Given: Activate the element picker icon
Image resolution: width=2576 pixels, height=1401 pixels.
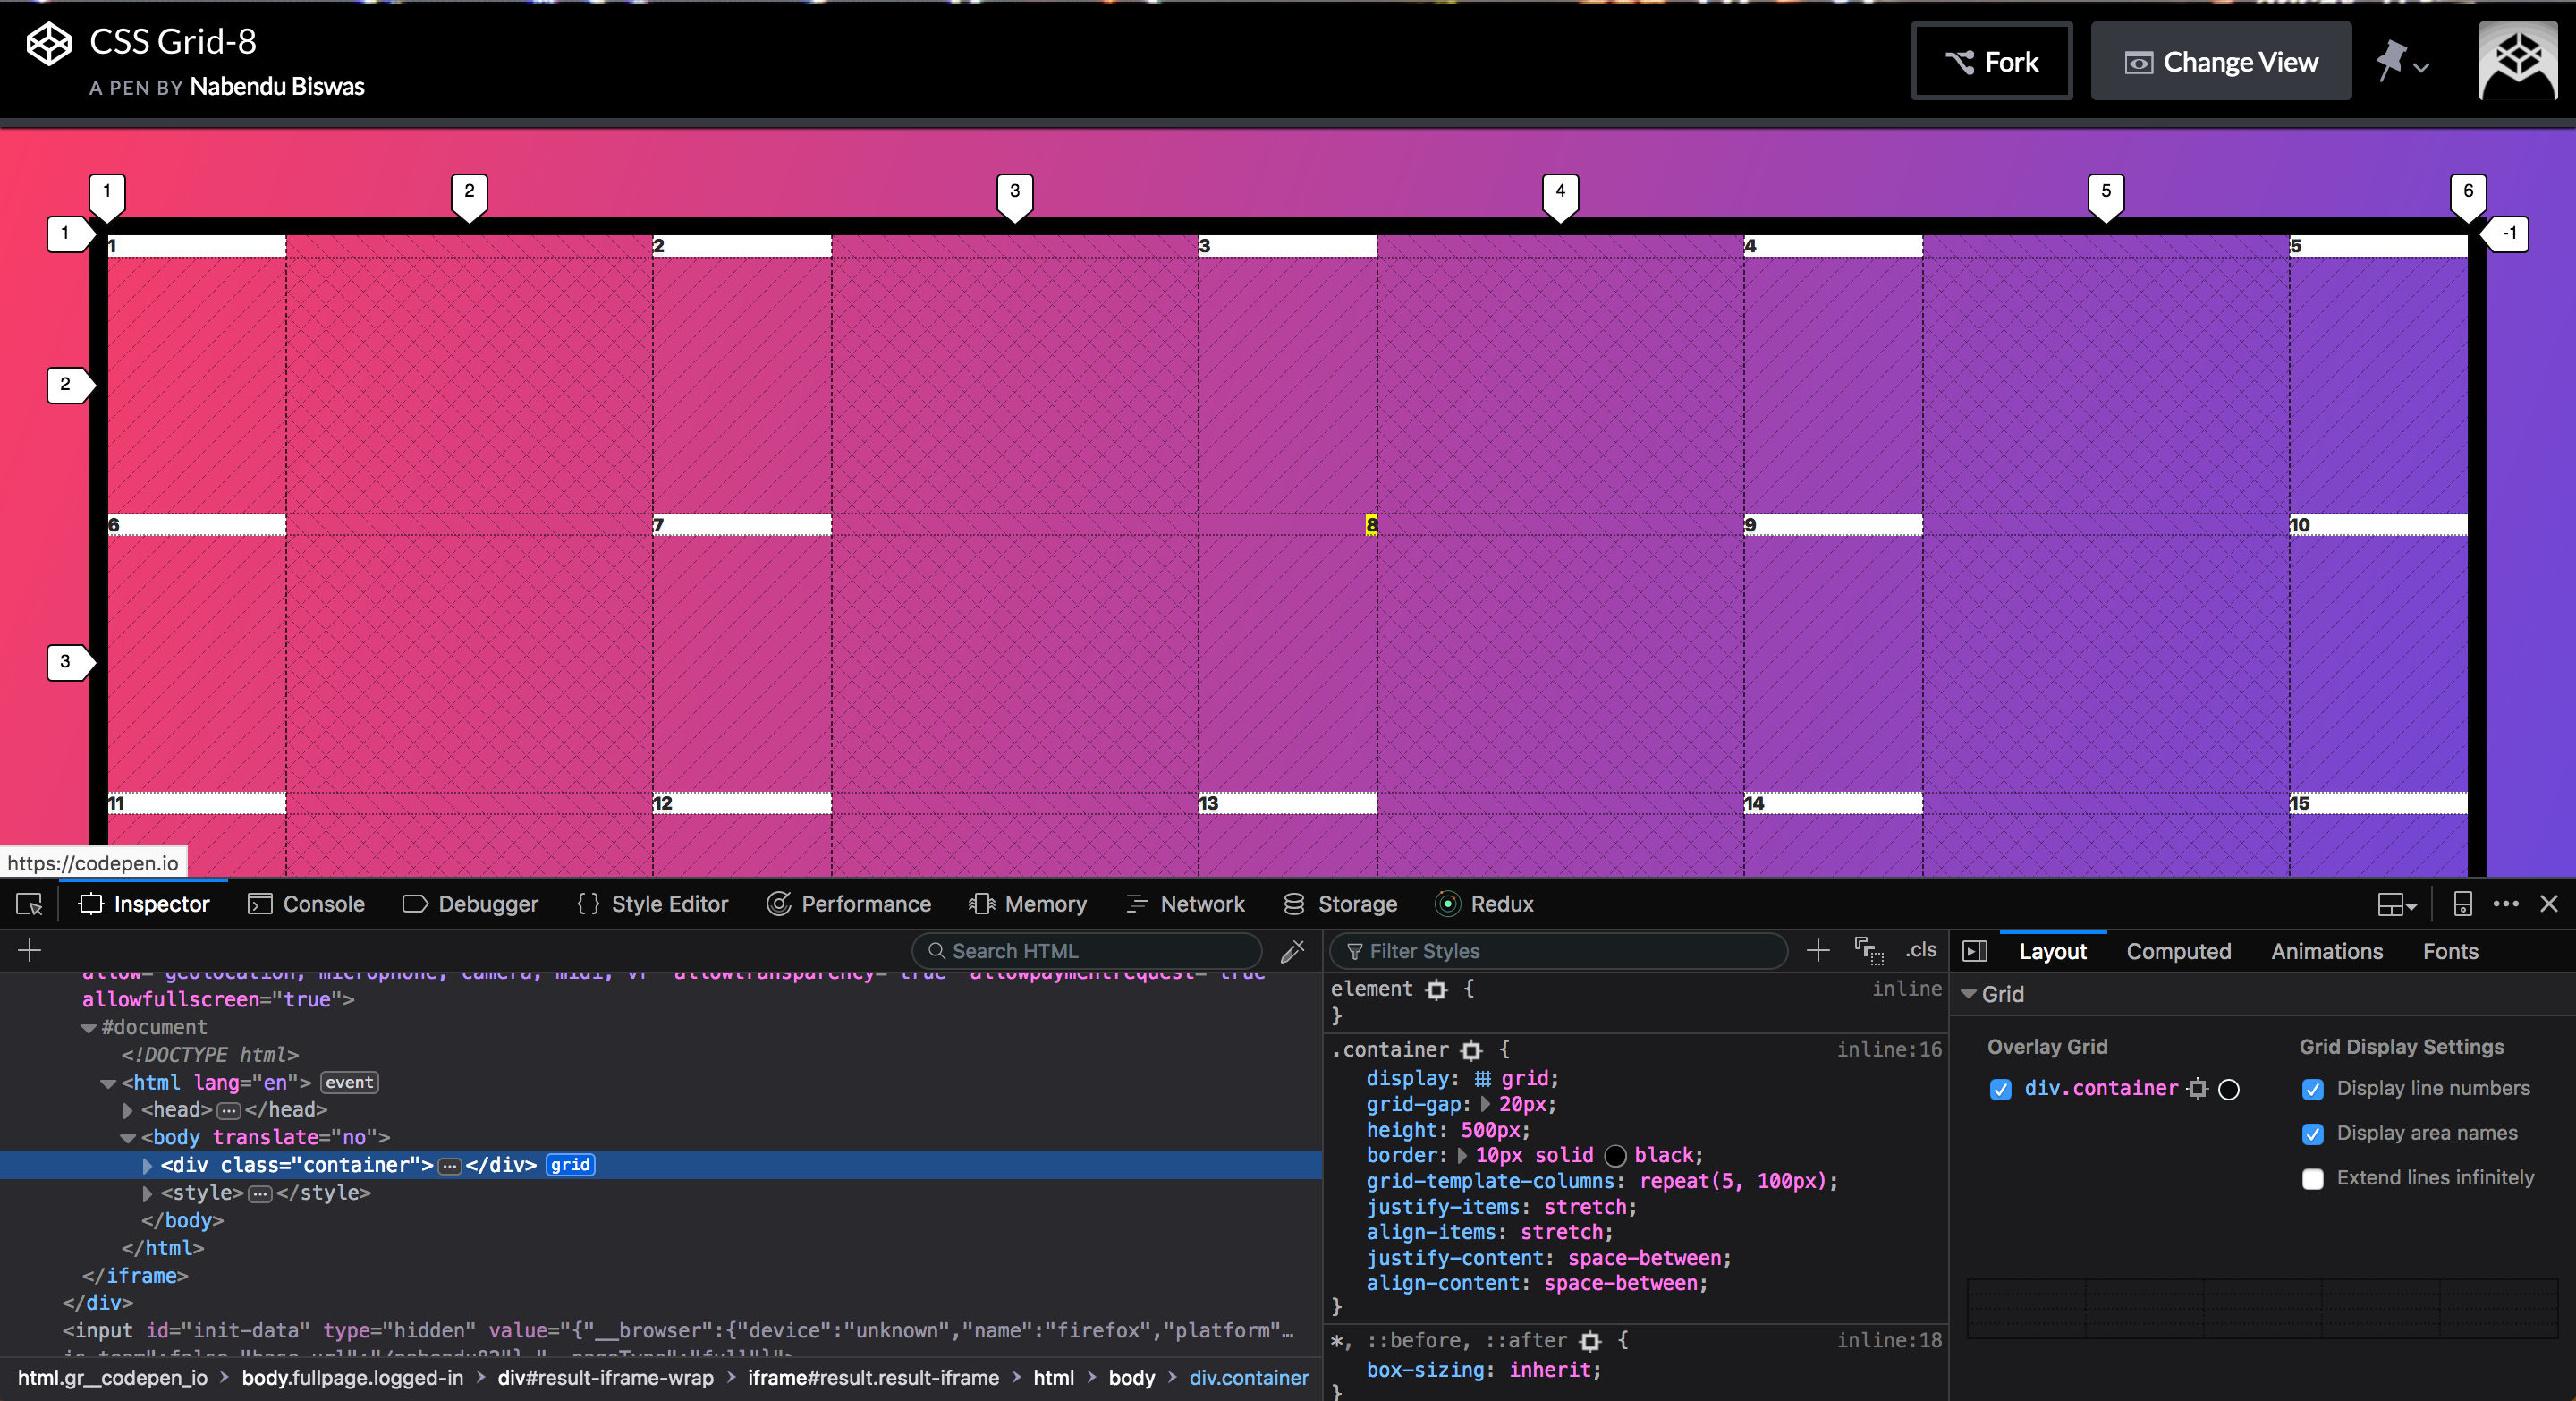Looking at the screenshot, I should pos(29,904).
